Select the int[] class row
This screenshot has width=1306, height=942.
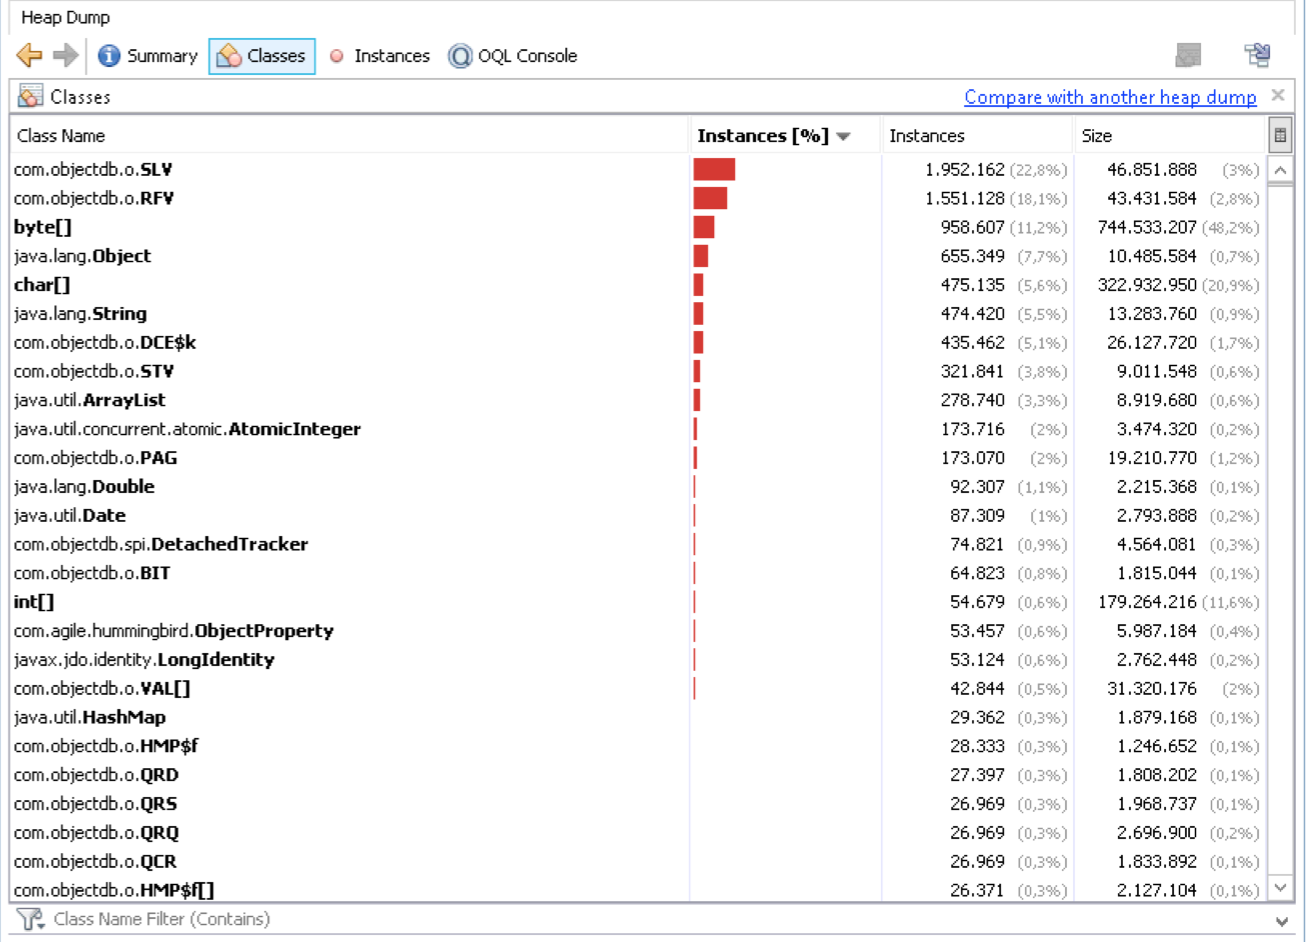tap(639, 602)
